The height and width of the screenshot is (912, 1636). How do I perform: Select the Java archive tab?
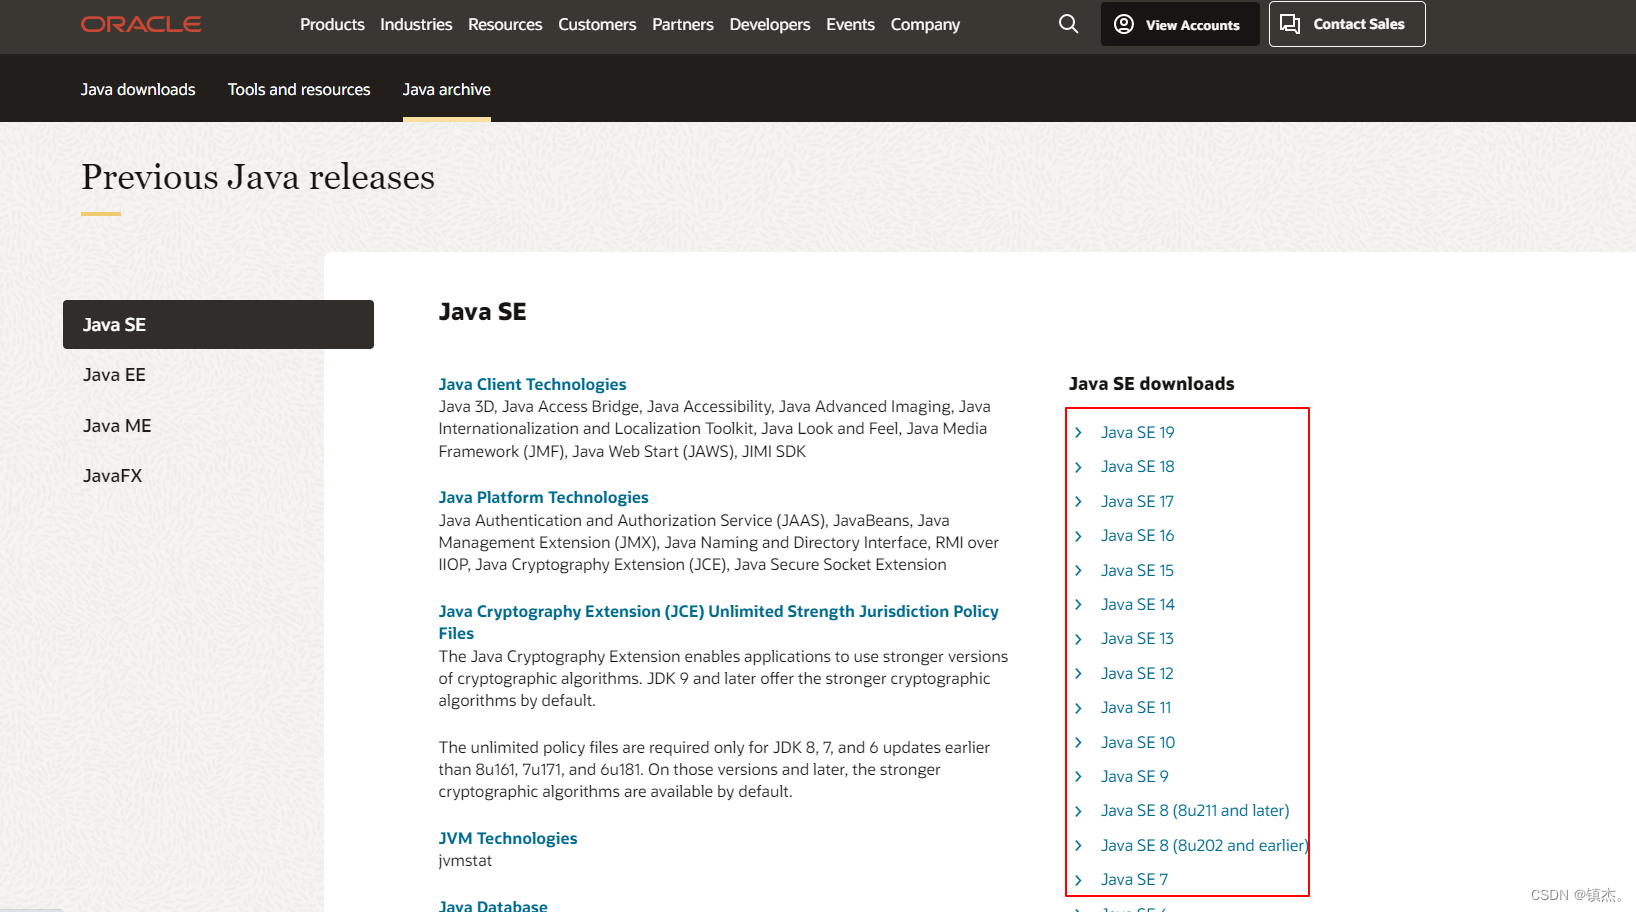[x=447, y=89]
